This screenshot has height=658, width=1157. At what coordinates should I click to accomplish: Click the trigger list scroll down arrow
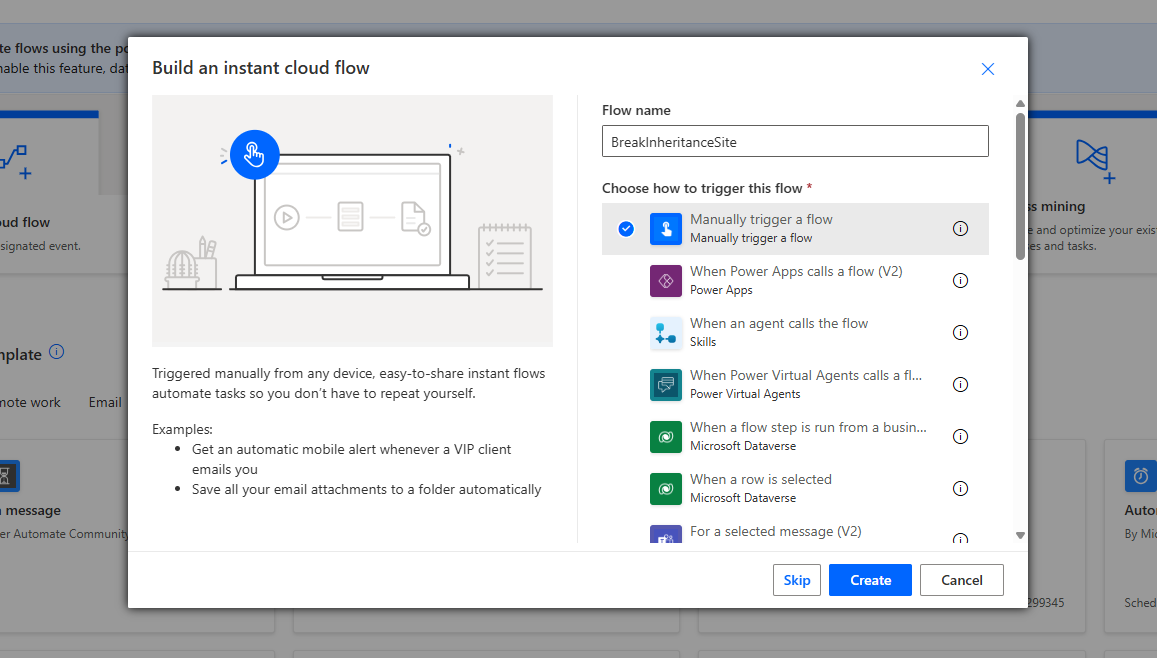[x=1020, y=536]
